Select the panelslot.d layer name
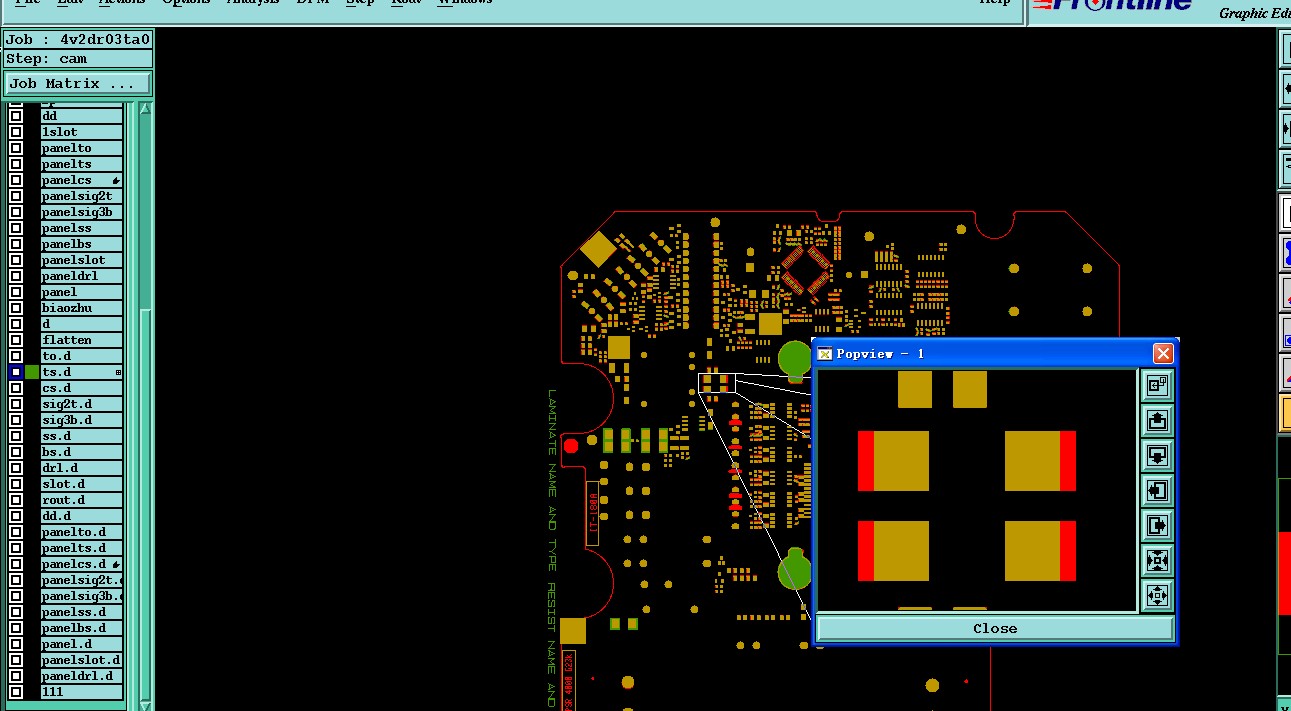Image resolution: width=1291 pixels, height=711 pixels. pyautogui.click(x=82, y=660)
